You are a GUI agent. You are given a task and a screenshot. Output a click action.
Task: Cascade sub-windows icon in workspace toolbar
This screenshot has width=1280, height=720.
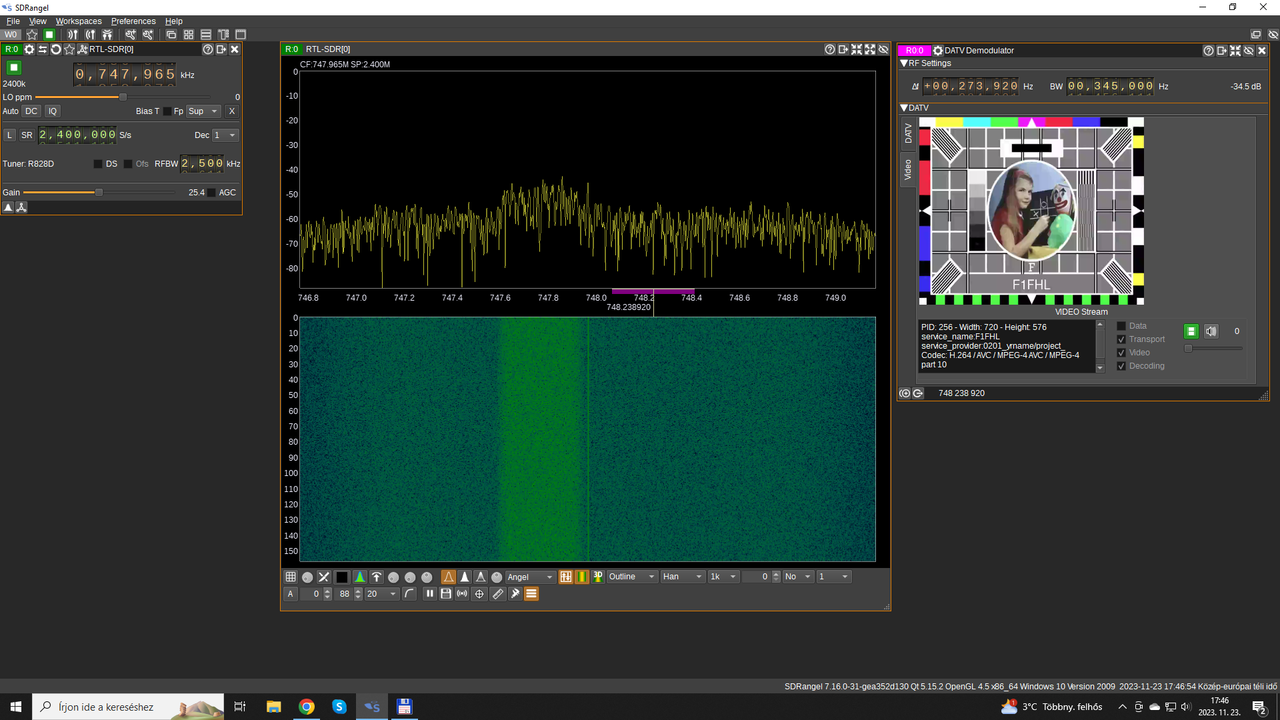tap(171, 34)
